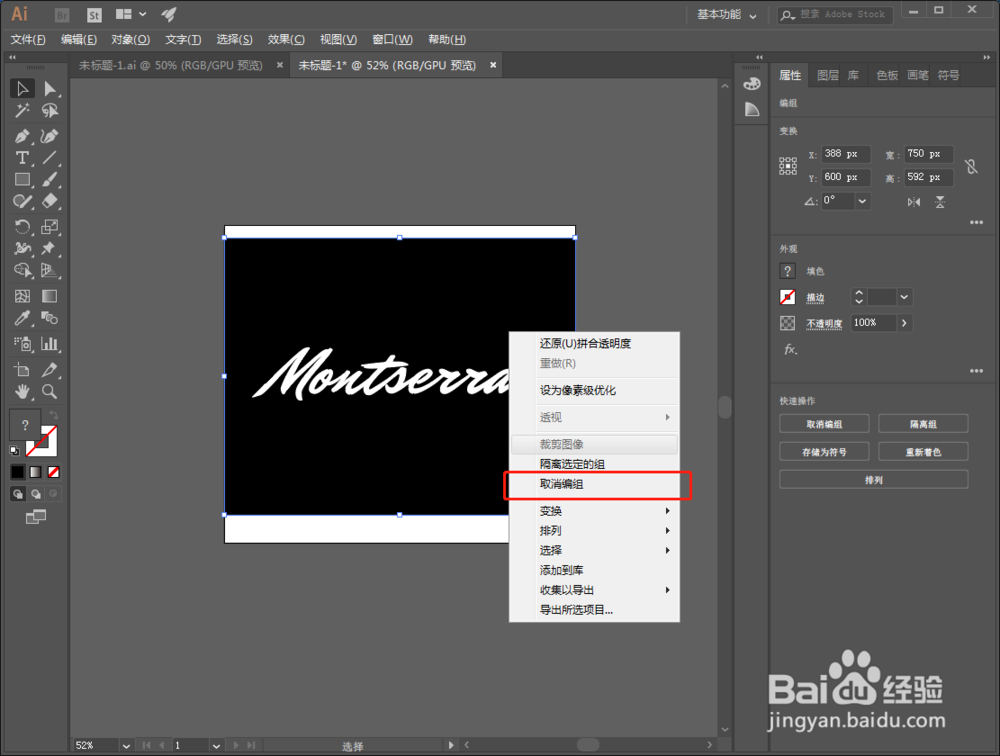This screenshot has height=756, width=1000.
Task: Select the Pen tool
Action: (x=22, y=136)
